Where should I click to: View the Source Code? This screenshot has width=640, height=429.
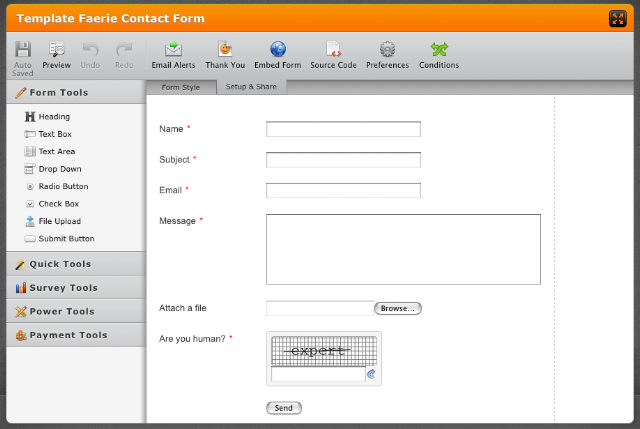point(333,55)
